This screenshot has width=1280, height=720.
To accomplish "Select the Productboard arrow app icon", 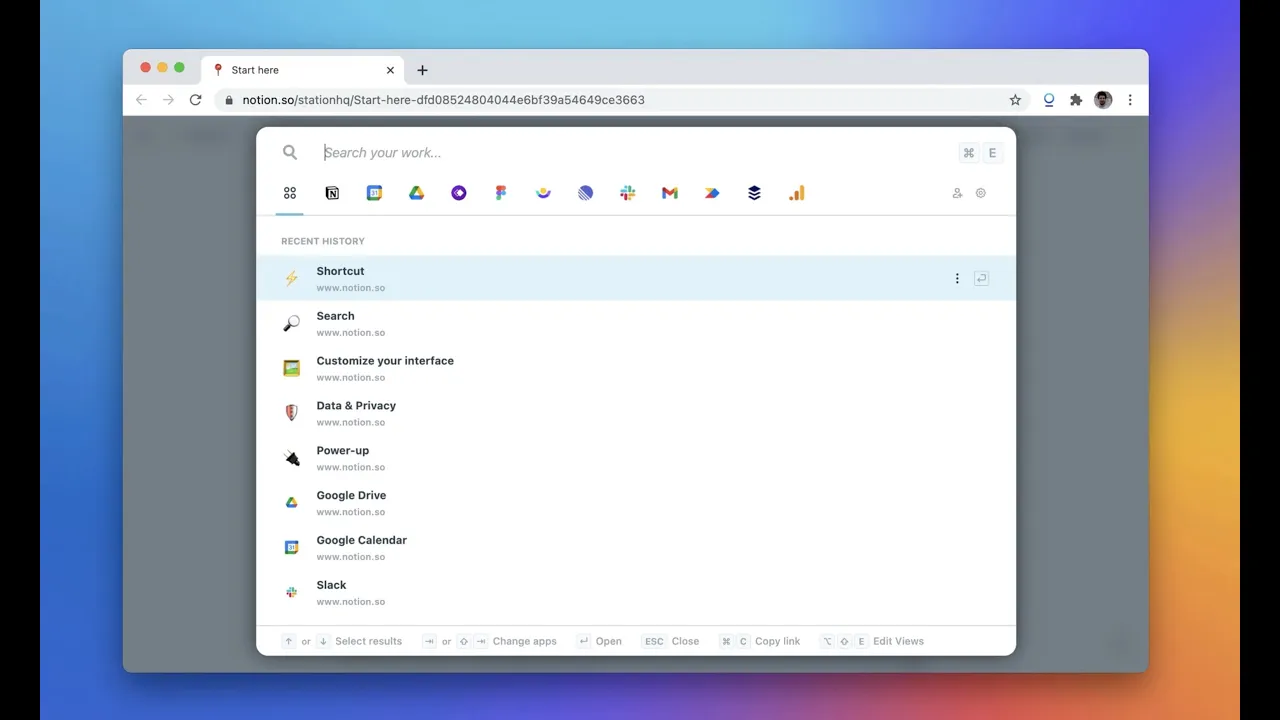I will click(x=712, y=193).
